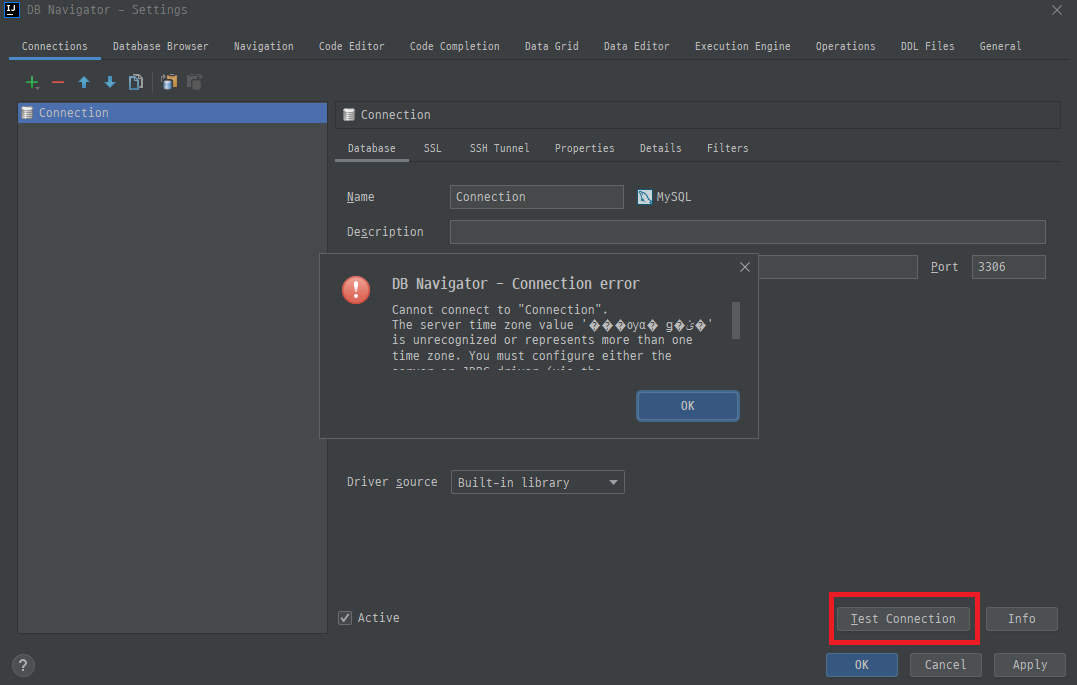
Task: Open the Code Editor tab
Action: [x=351, y=46]
